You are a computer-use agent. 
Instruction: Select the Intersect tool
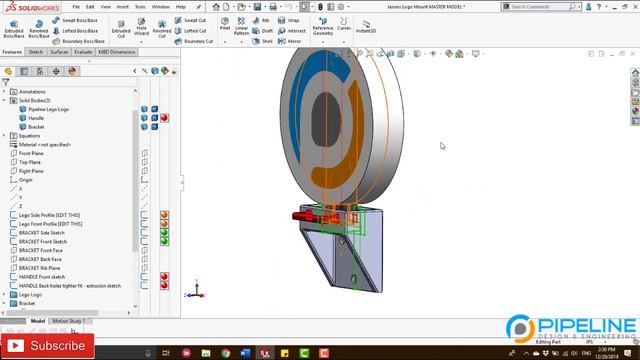(291, 31)
